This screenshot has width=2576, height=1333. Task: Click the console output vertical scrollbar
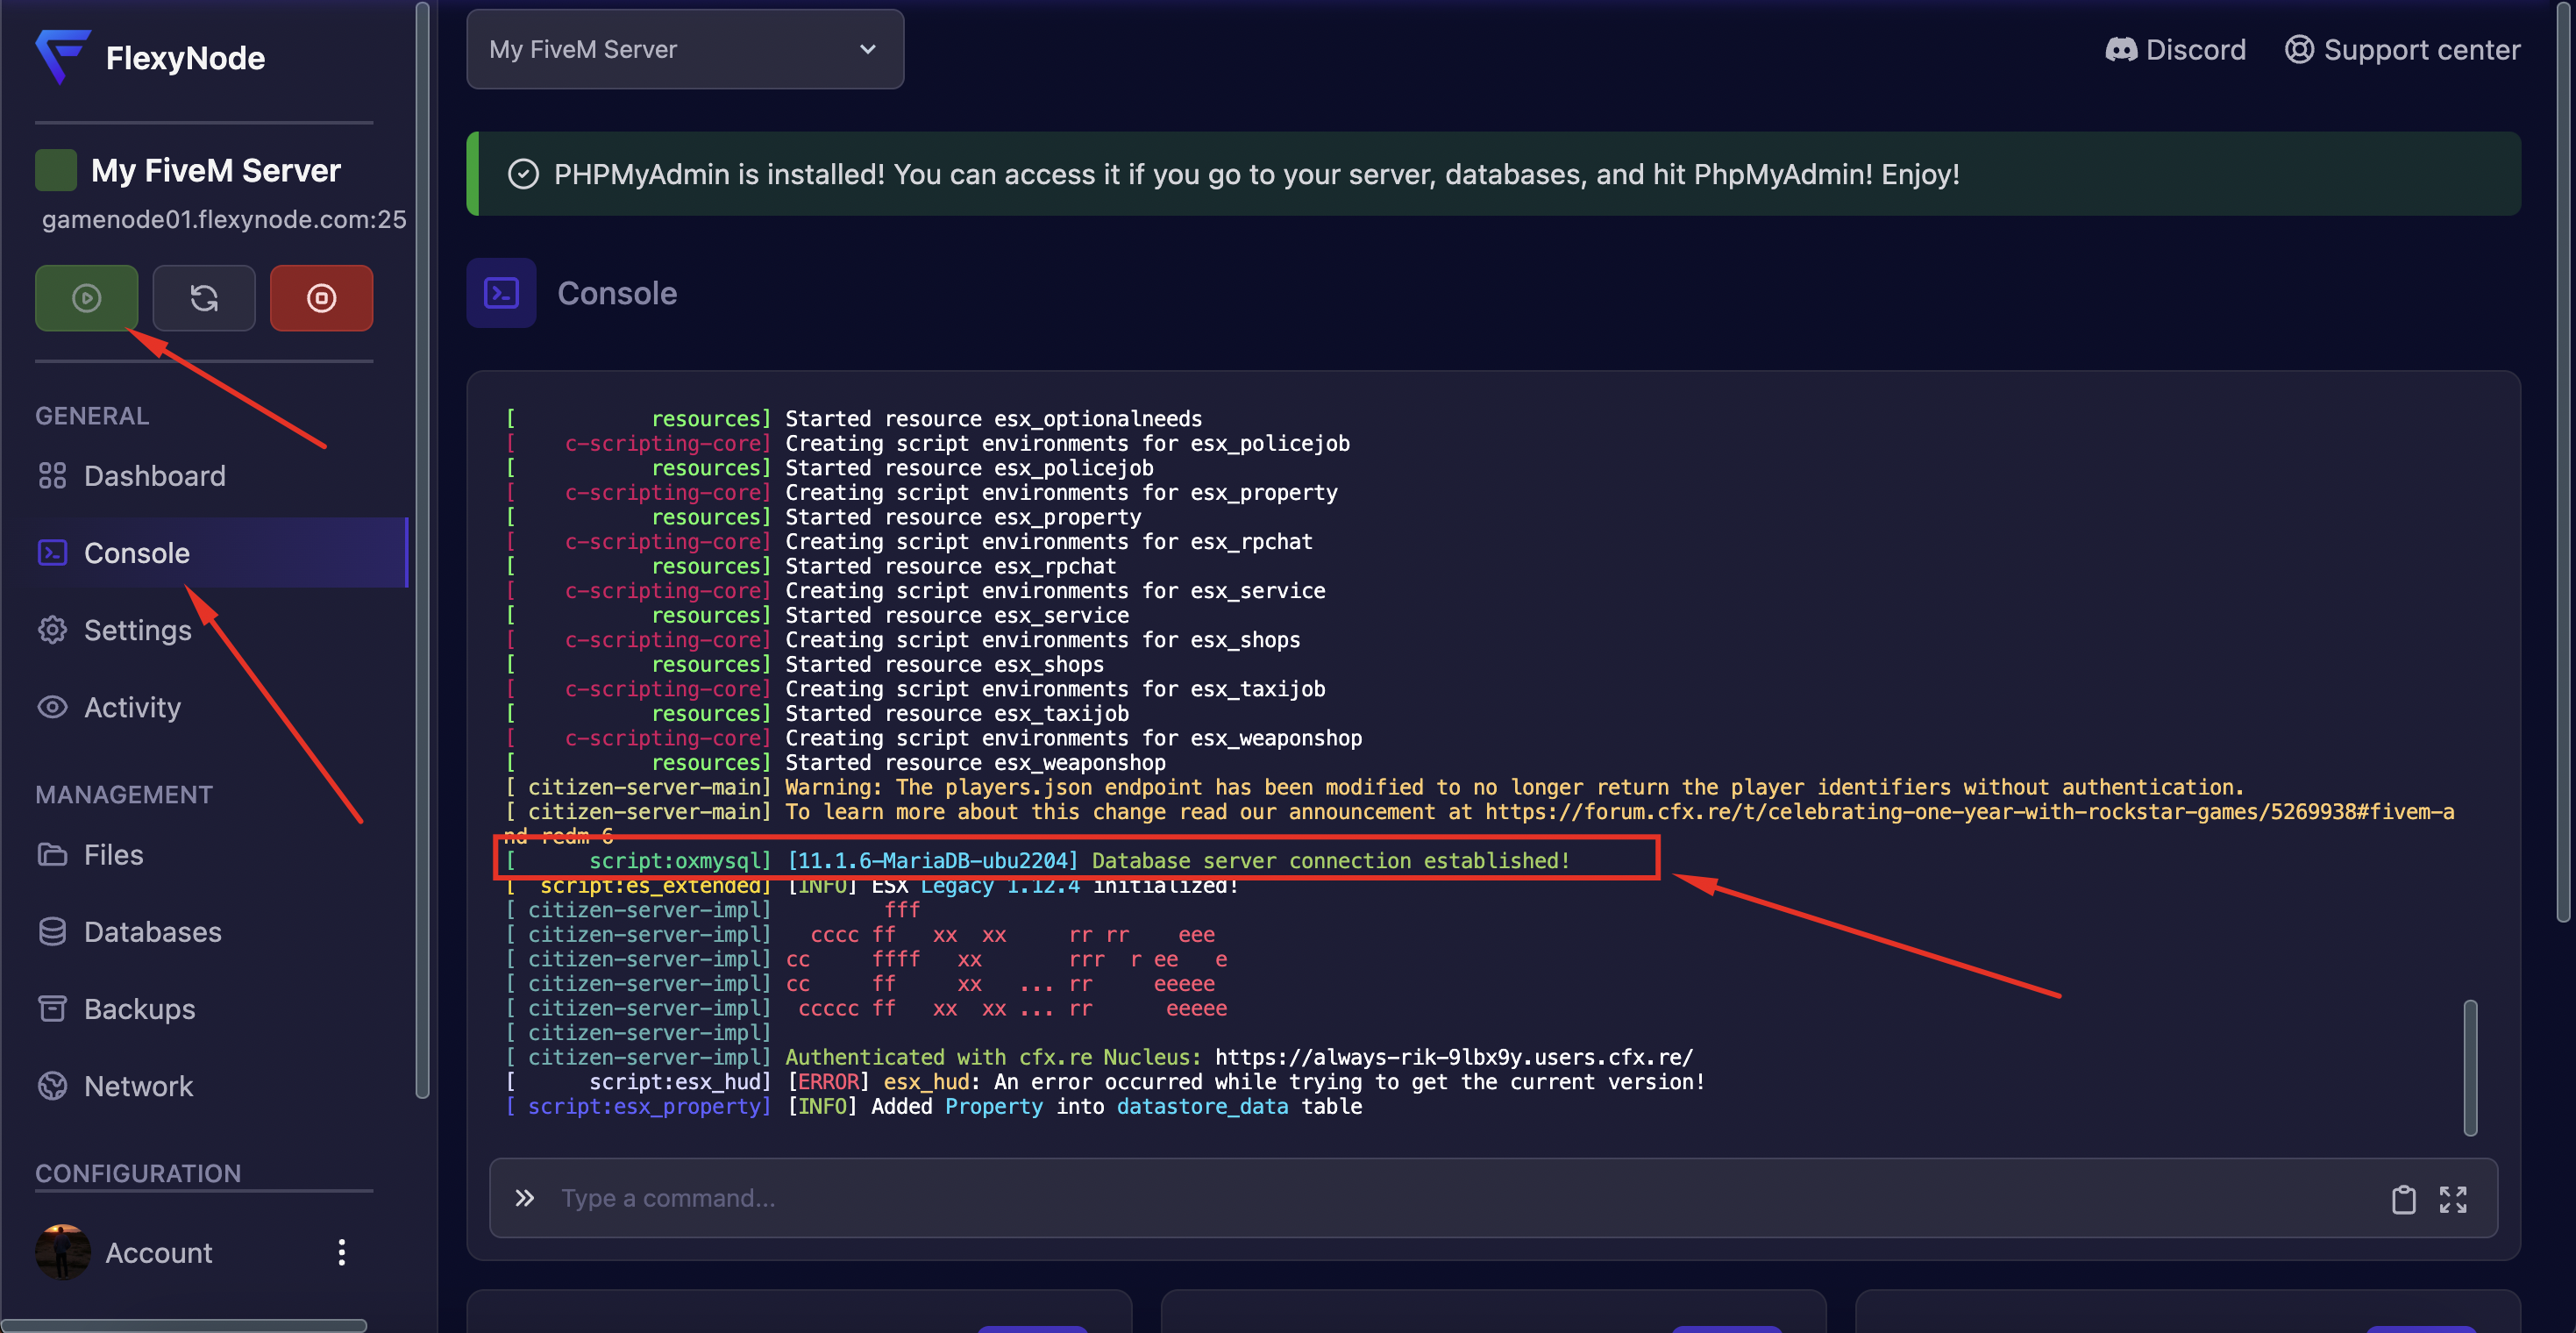tap(2469, 1068)
